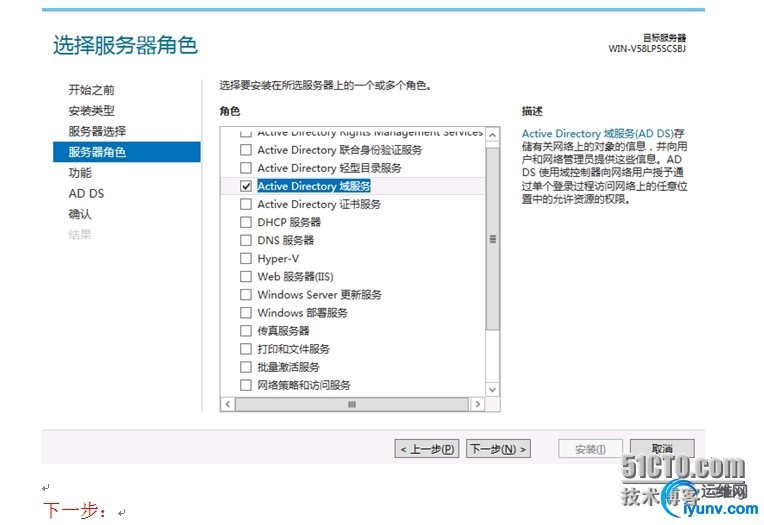Image resolution: width=764 pixels, height=525 pixels.
Task: Click the 上一步(P) button
Action: 426,449
